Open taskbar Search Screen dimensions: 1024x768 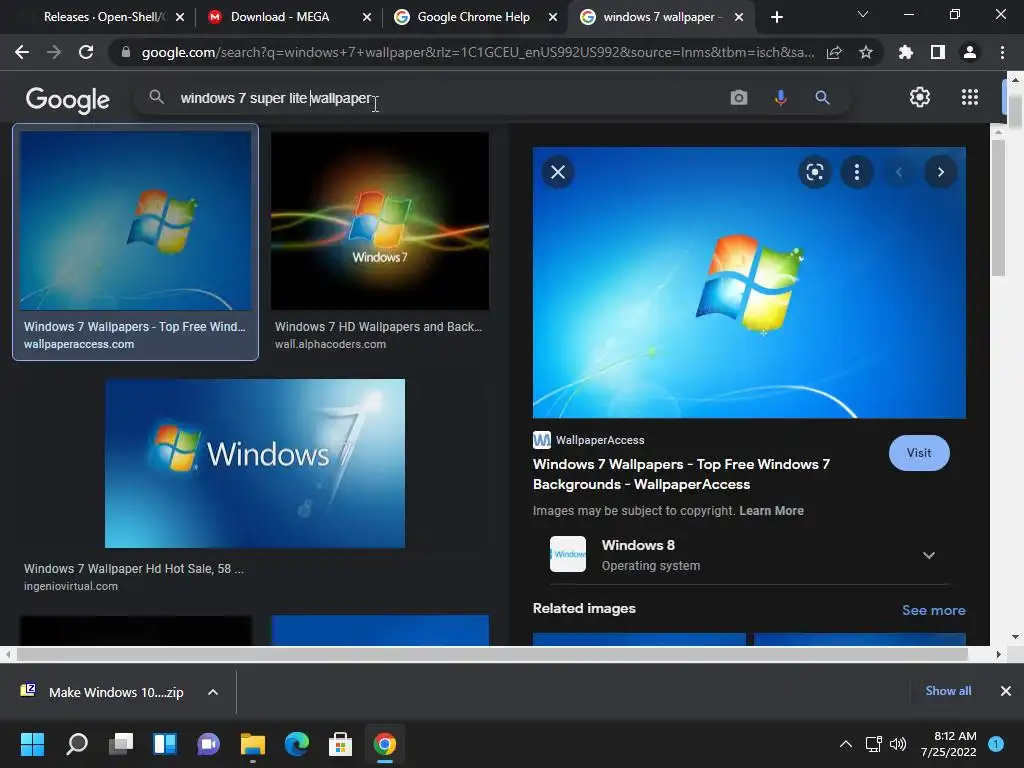pyautogui.click(x=76, y=744)
